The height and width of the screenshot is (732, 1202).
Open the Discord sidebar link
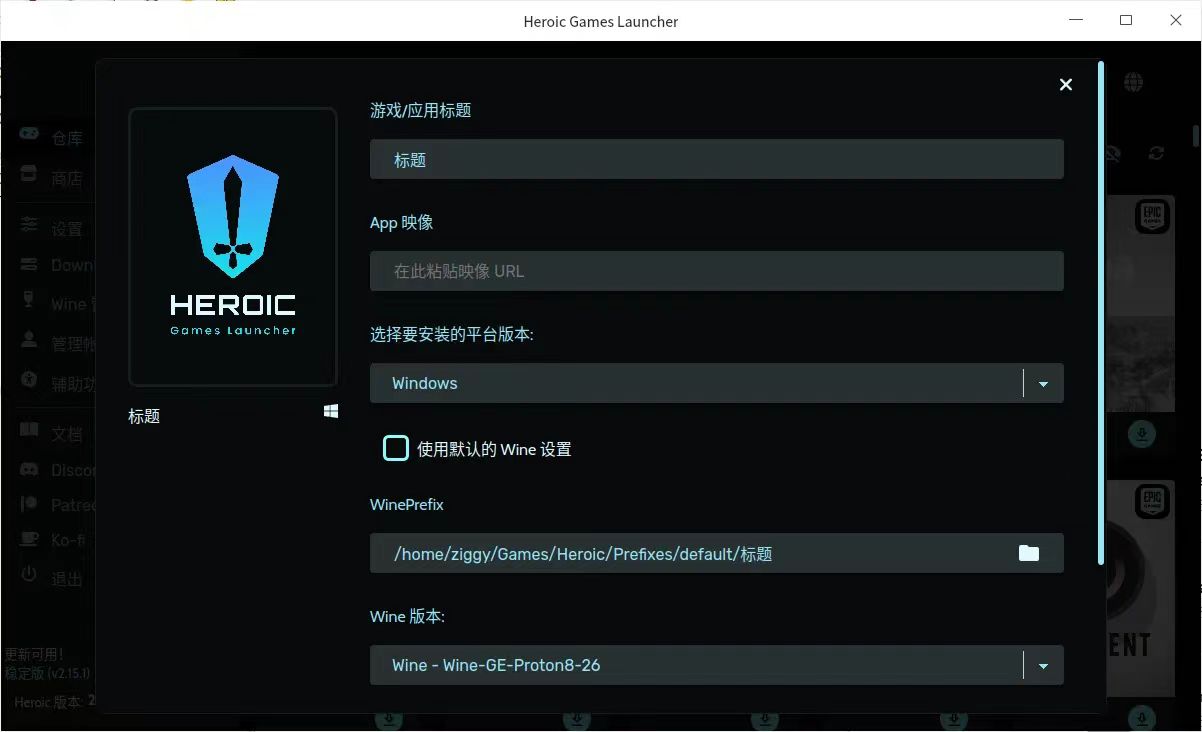(57, 470)
